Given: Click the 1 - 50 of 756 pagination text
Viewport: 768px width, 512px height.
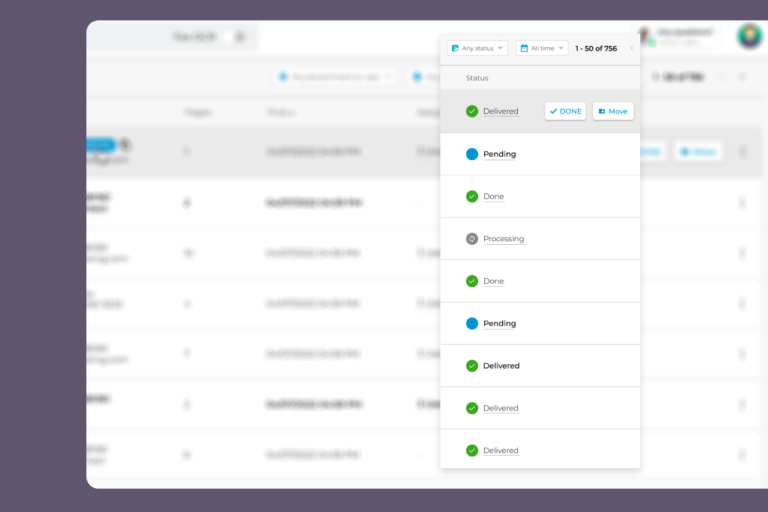Looking at the screenshot, I should 596,48.
